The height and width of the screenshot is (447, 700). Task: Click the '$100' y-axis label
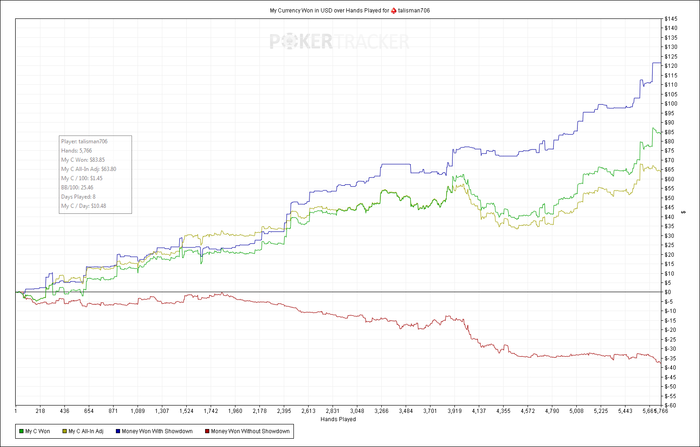pyautogui.click(x=671, y=104)
